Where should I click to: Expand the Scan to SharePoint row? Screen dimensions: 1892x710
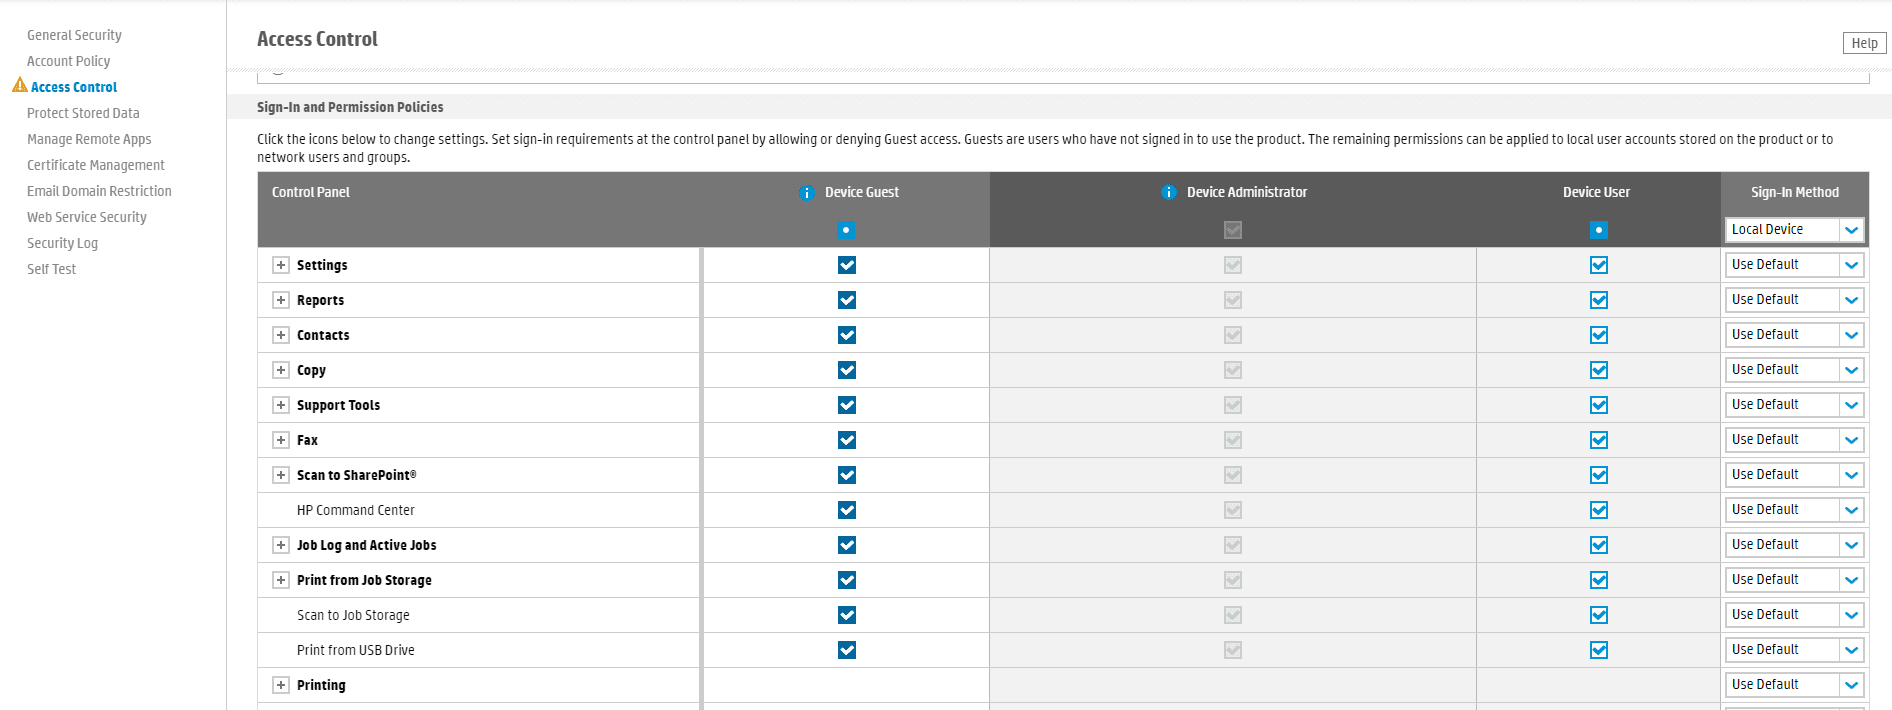click(x=281, y=475)
